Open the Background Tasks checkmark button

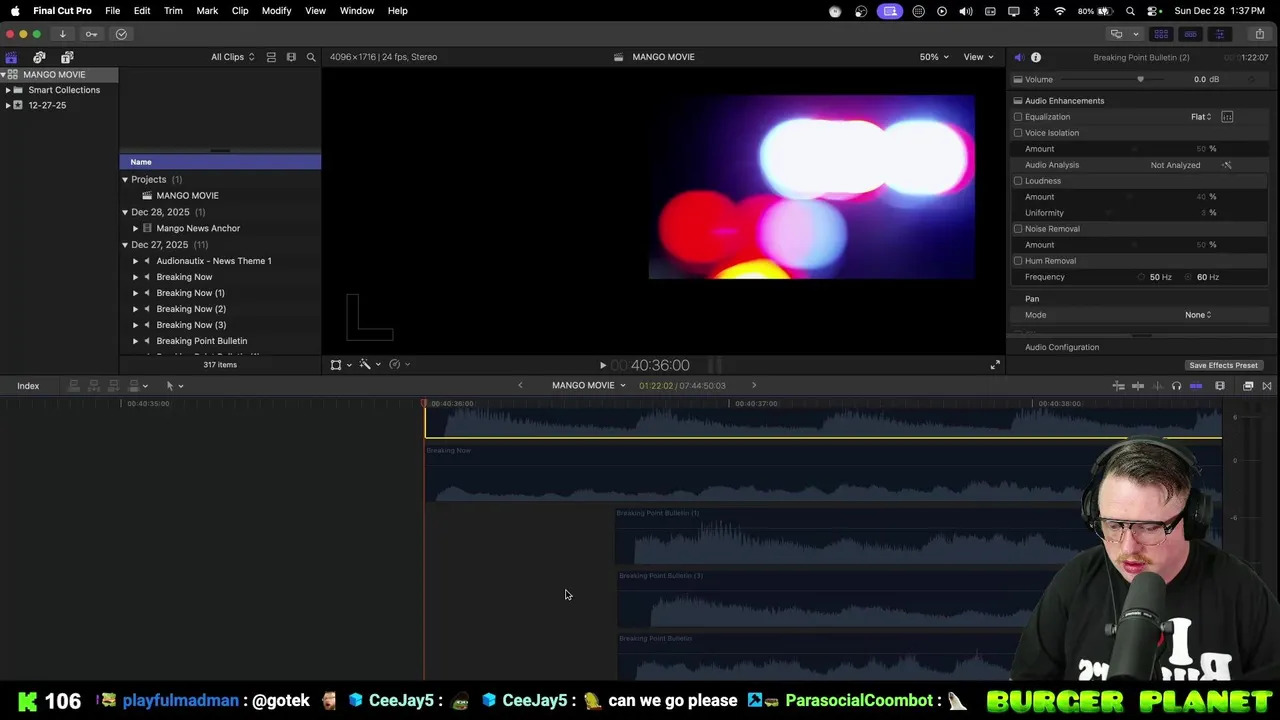pos(121,34)
